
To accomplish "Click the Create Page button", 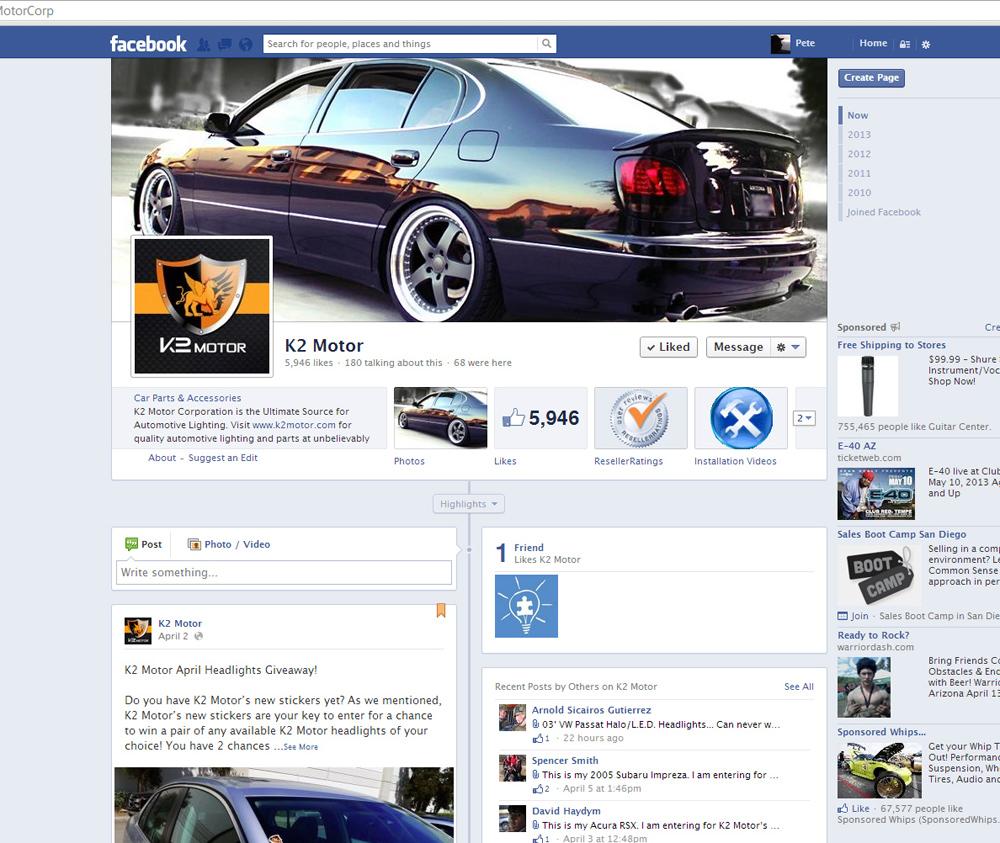I will coord(871,78).
